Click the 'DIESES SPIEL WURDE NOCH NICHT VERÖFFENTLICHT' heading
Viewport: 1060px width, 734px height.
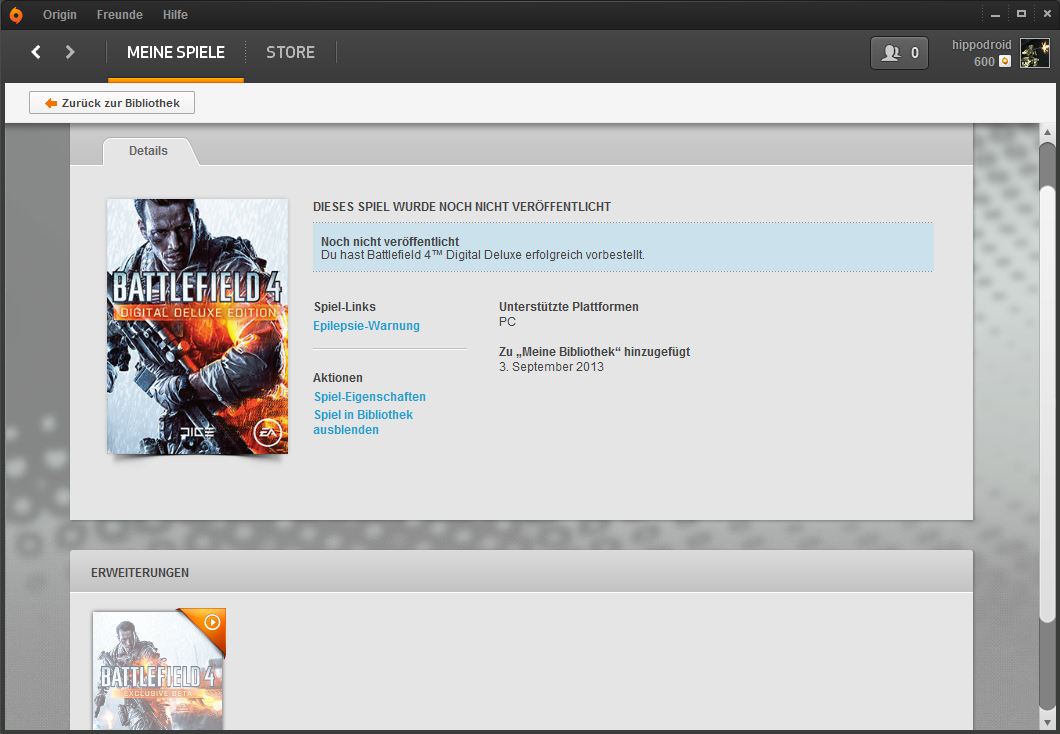462,207
